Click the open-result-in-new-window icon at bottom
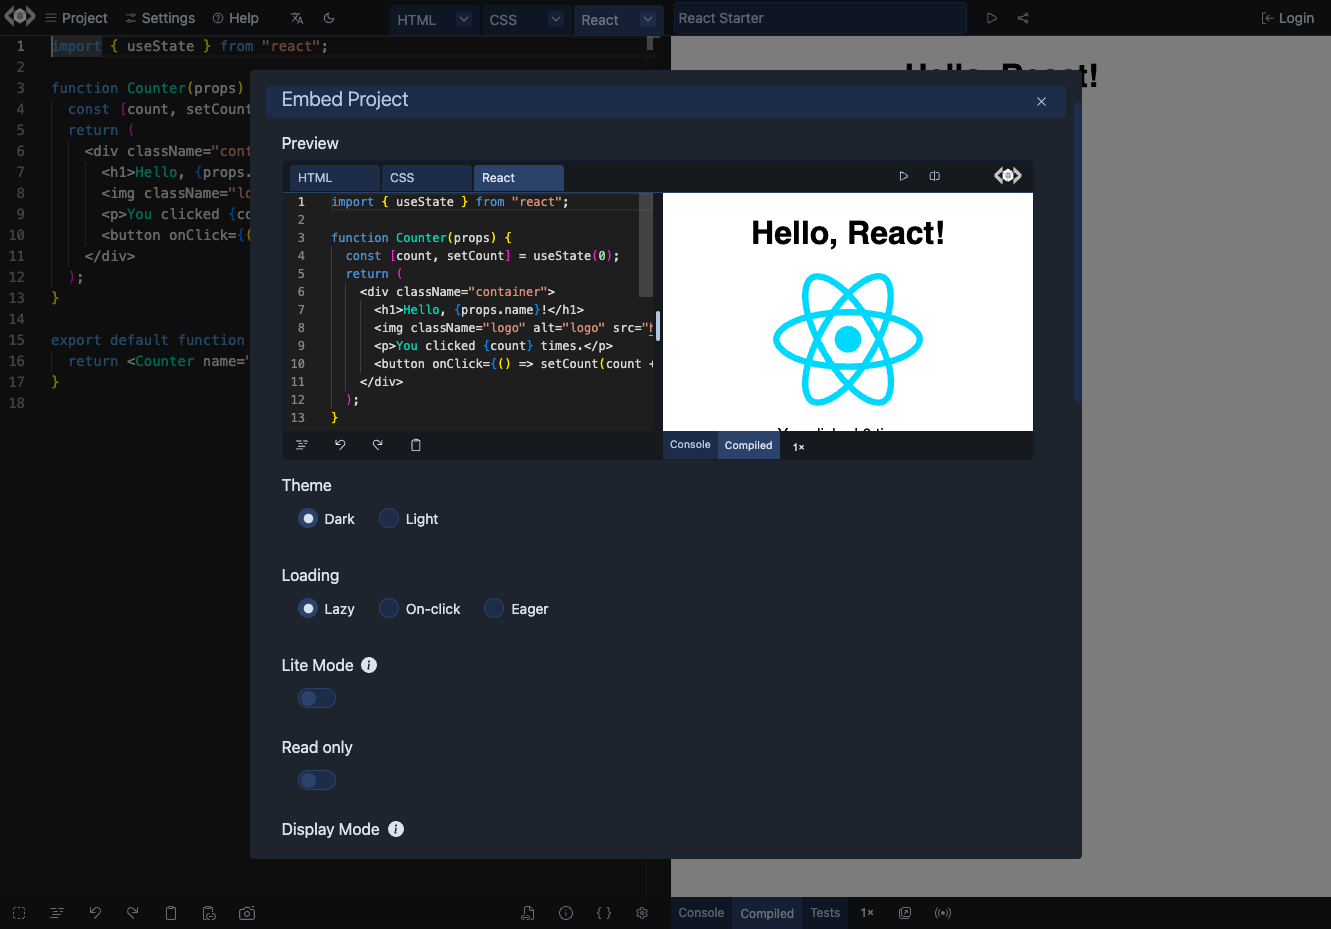 point(905,913)
